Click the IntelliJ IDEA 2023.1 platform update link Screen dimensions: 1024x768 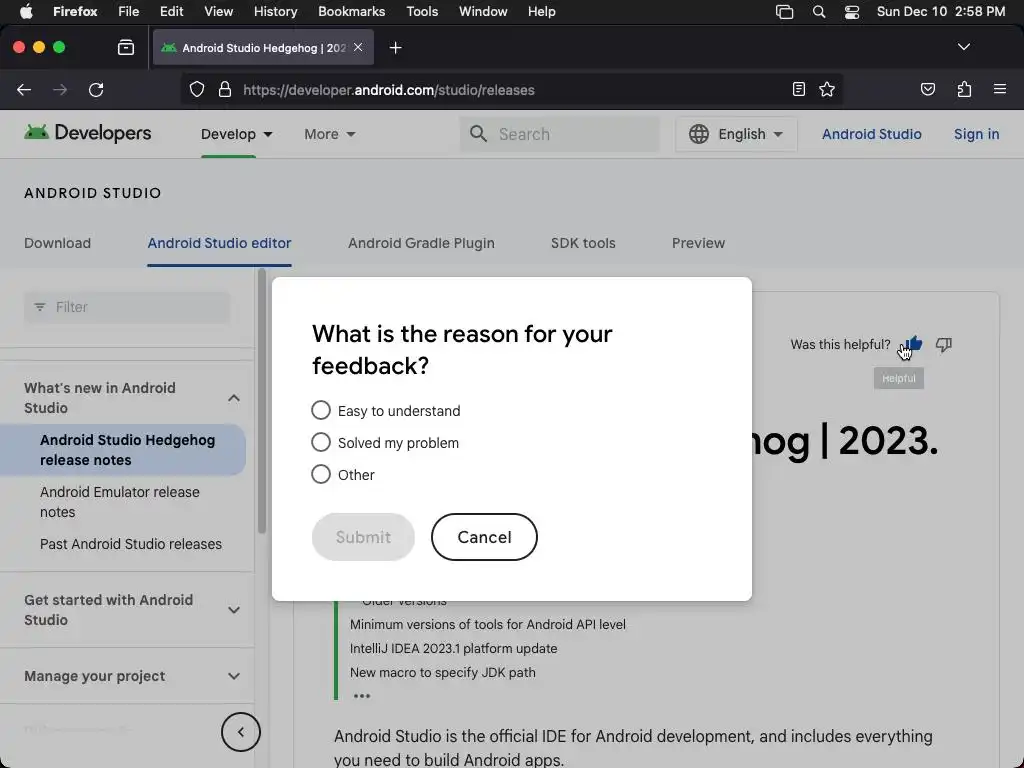tap(453, 648)
